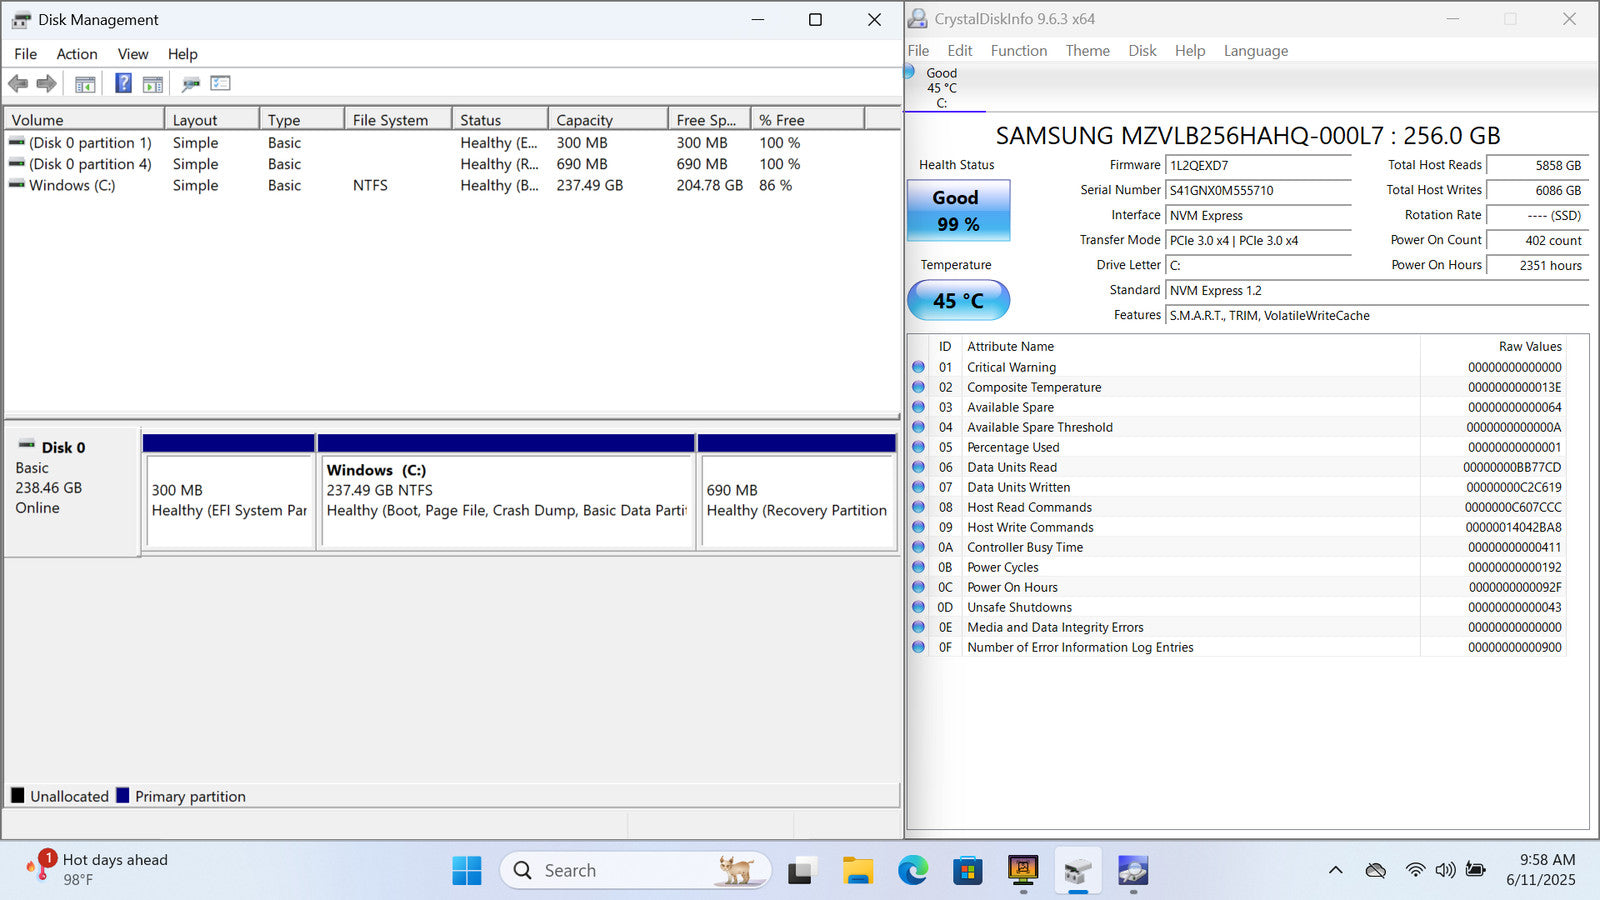Open the View menu in Disk Management
The image size is (1600, 900).
click(x=133, y=54)
